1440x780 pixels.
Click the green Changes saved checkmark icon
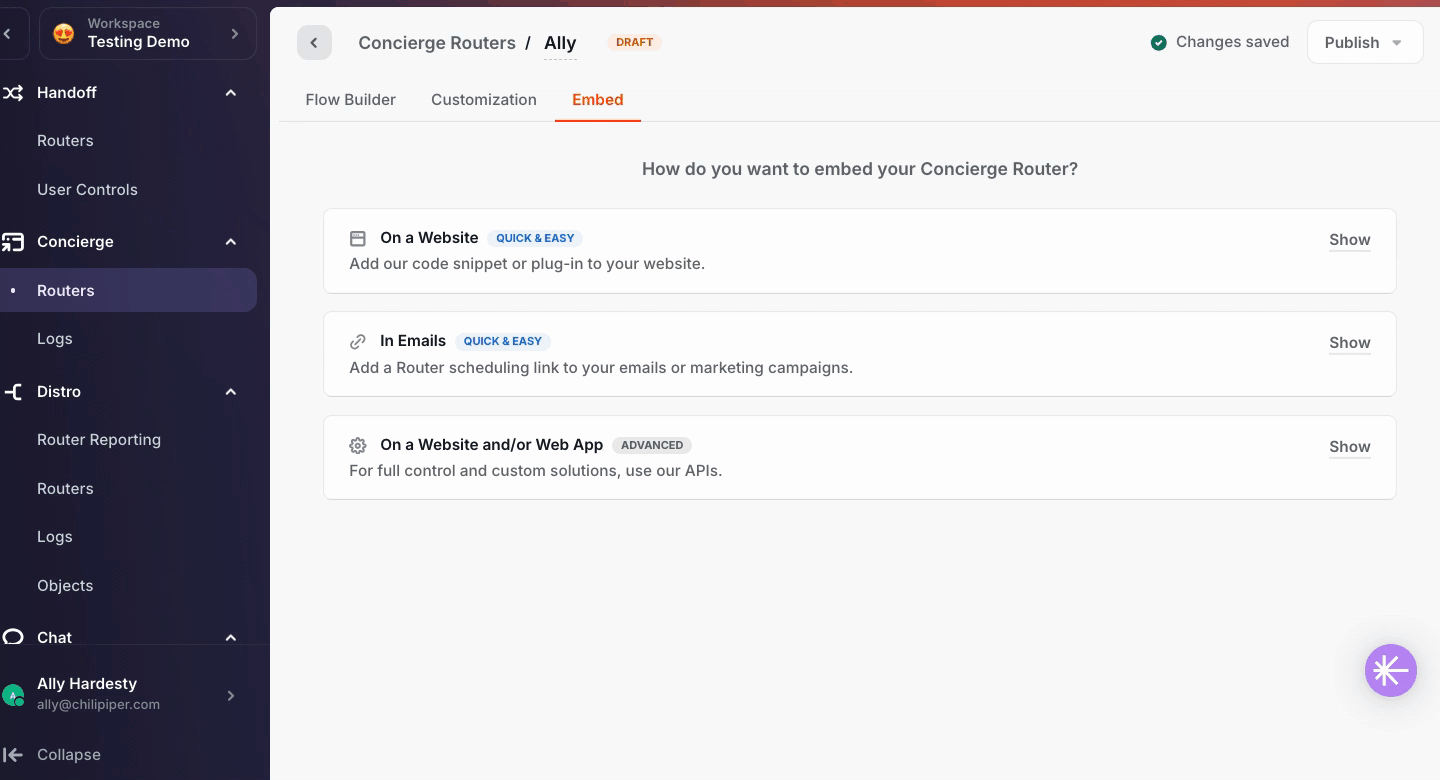(1159, 43)
